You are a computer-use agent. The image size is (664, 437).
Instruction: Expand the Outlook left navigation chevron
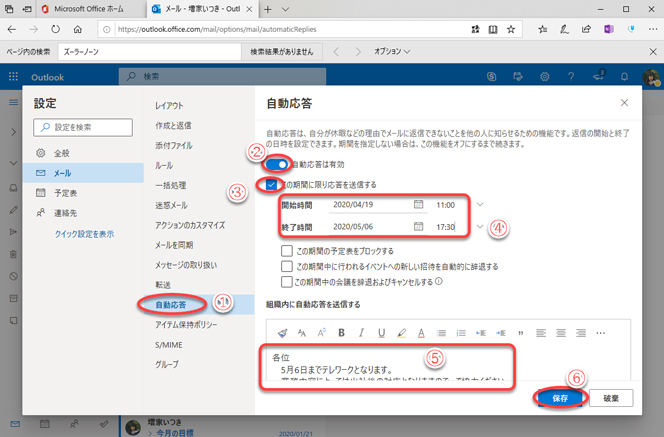13,132
